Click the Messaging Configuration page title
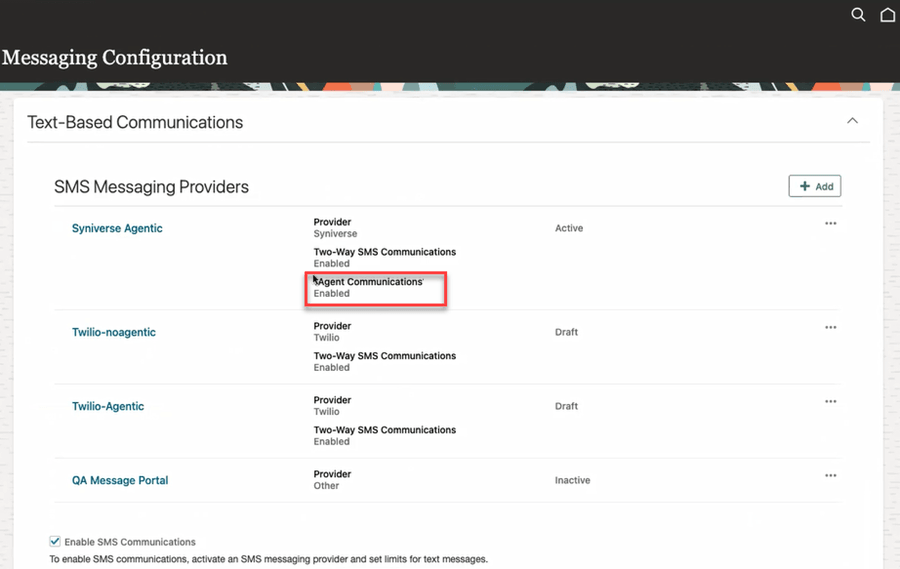 (114, 58)
